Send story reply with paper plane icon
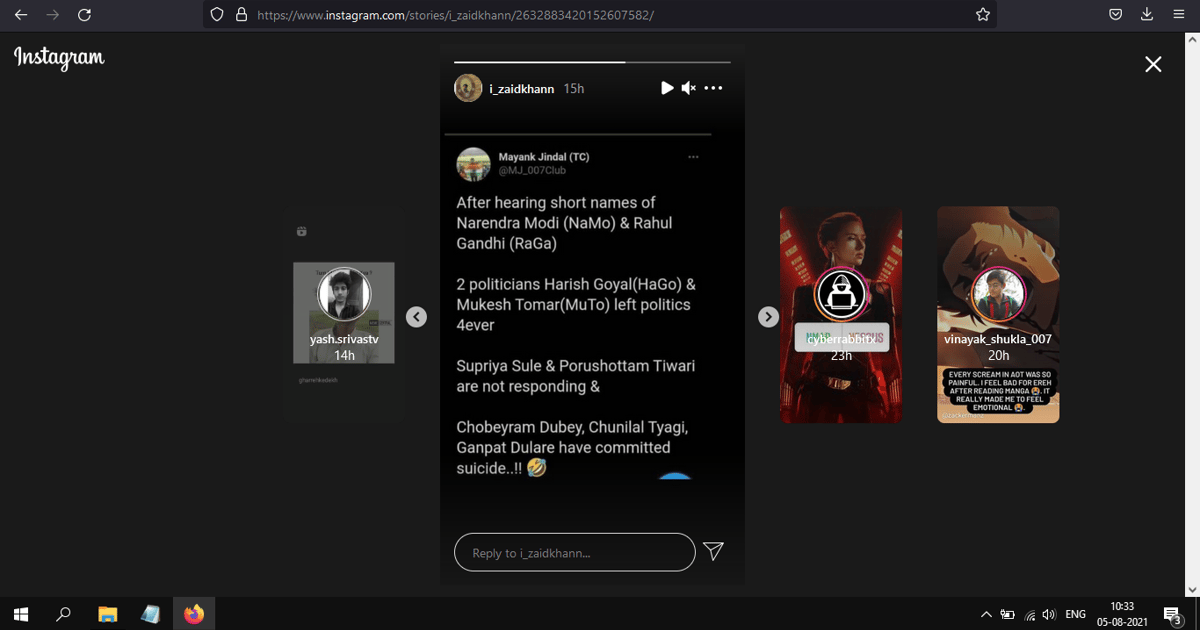The height and width of the screenshot is (630, 1200). tap(713, 551)
